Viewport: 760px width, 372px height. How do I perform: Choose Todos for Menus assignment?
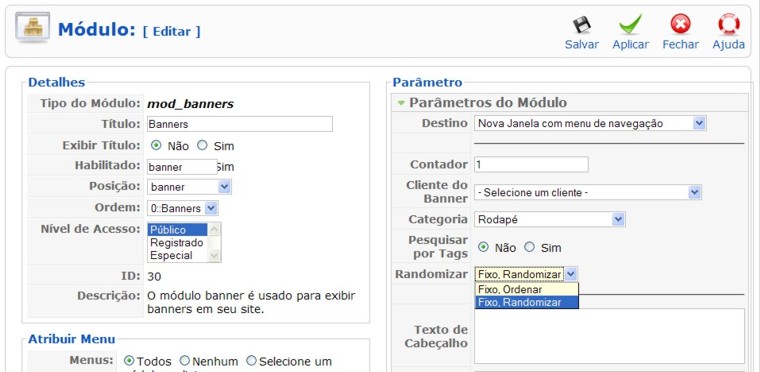[x=129, y=361]
